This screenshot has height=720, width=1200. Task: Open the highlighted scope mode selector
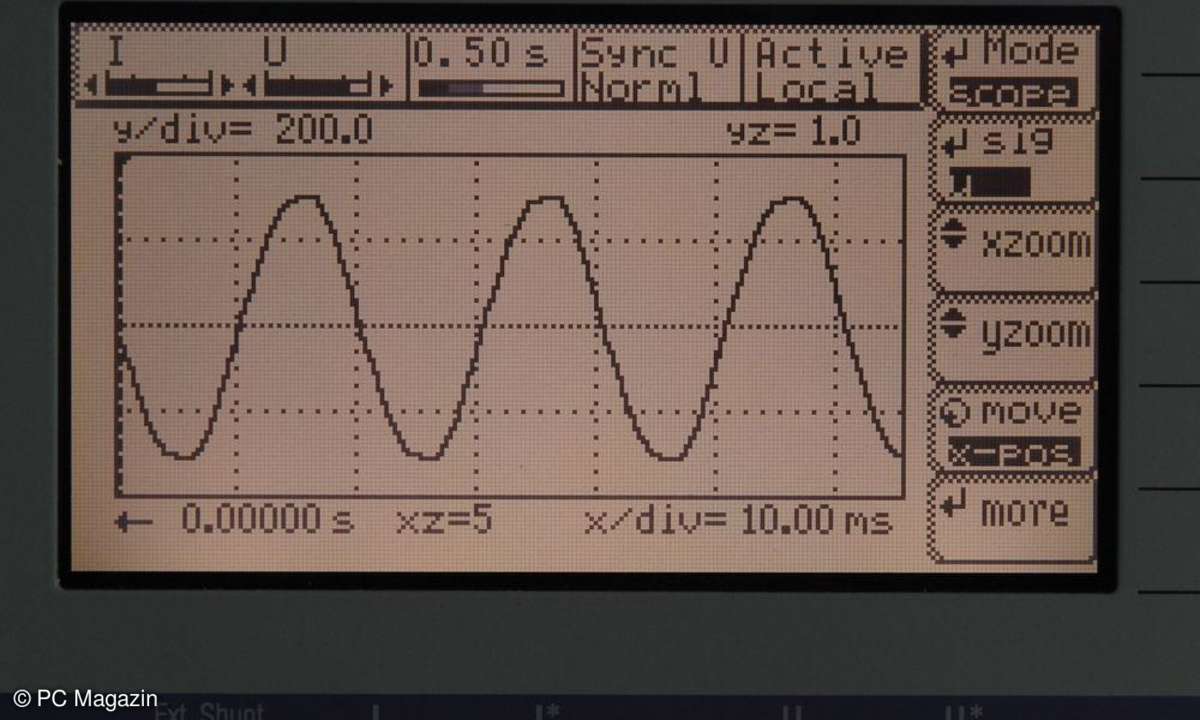coord(1014,94)
